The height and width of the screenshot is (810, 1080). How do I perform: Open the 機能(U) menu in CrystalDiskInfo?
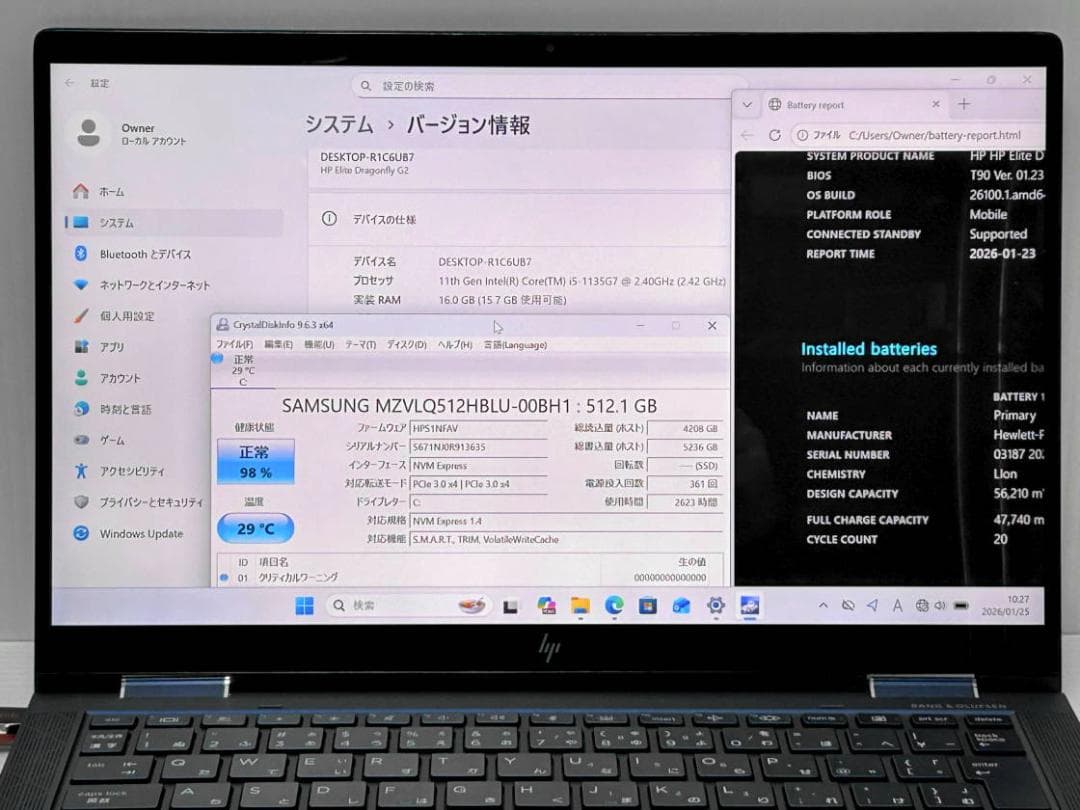[319, 344]
